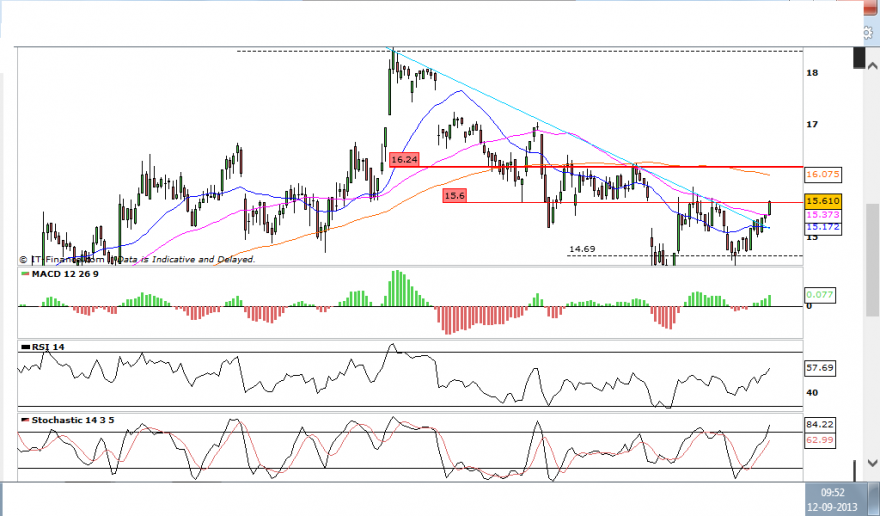Select the red 16.24 level label

(404, 159)
